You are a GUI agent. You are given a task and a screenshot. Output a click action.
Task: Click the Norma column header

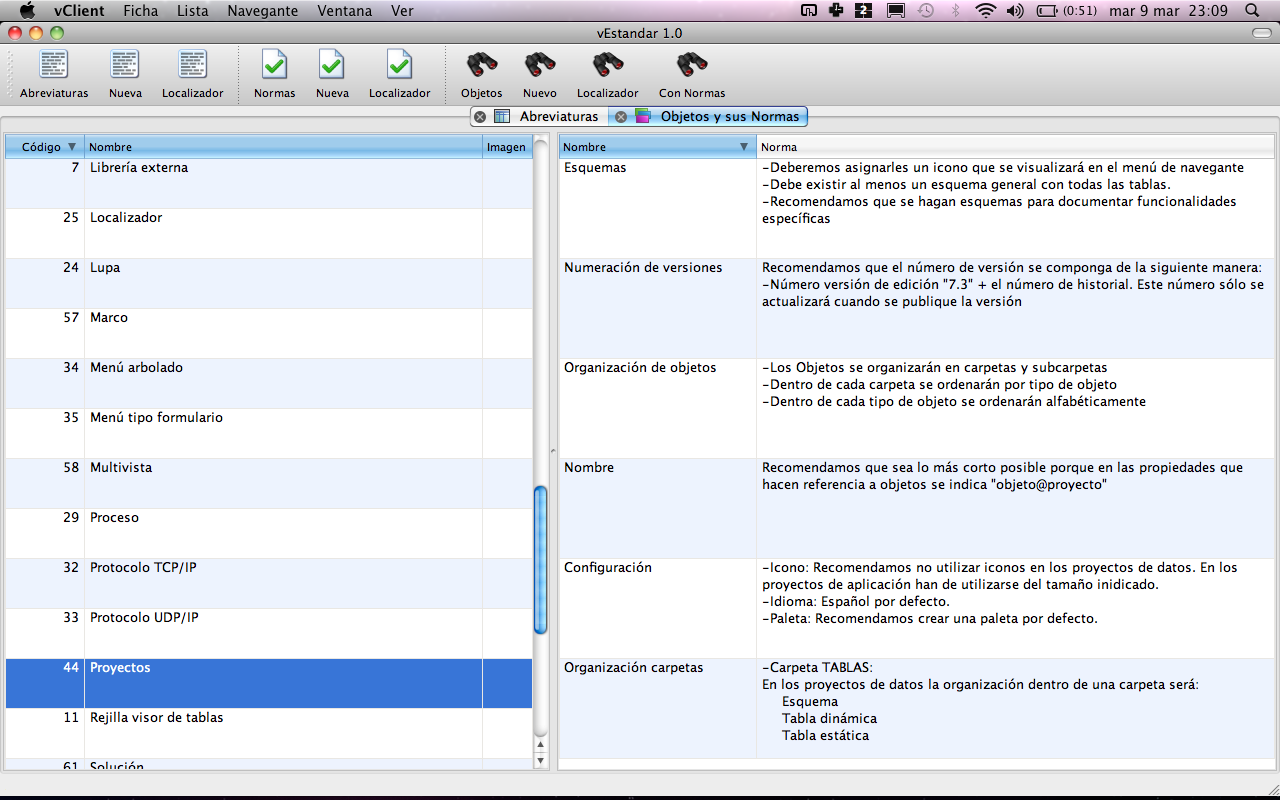coord(1015,147)
